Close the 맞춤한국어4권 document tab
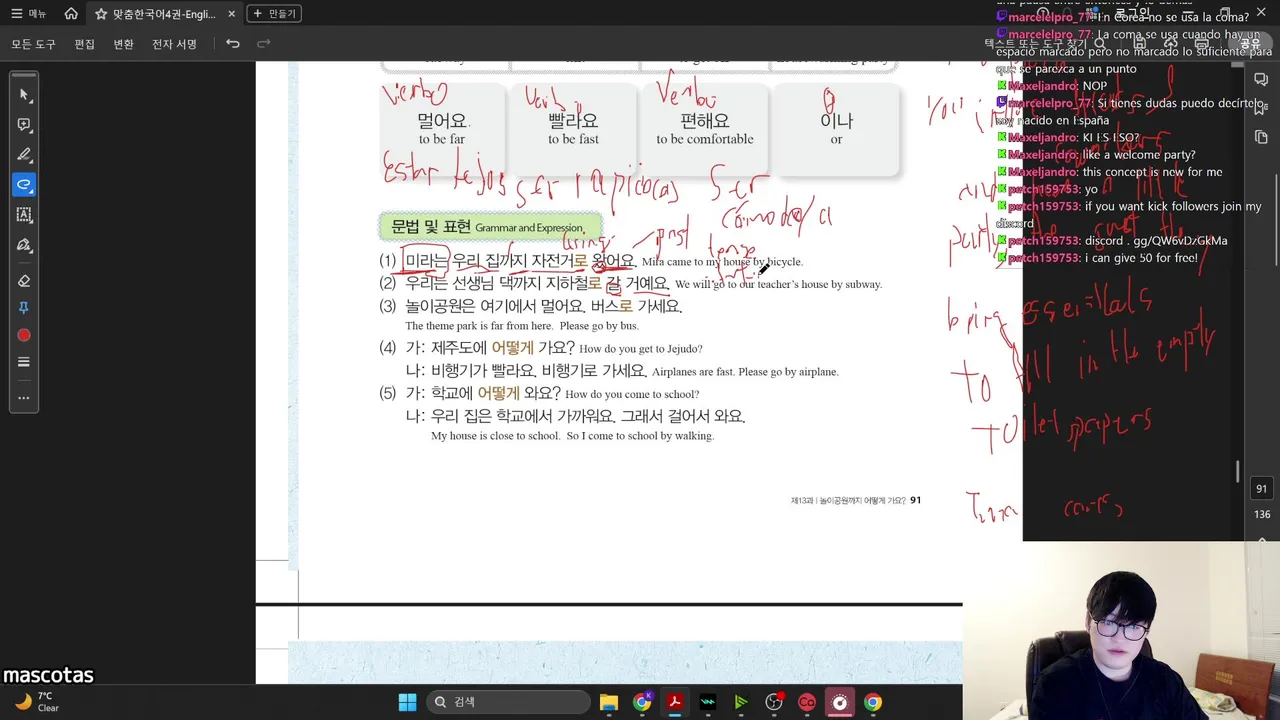The height and width of the screenshot is (720, 1280). tap(232, 14)
